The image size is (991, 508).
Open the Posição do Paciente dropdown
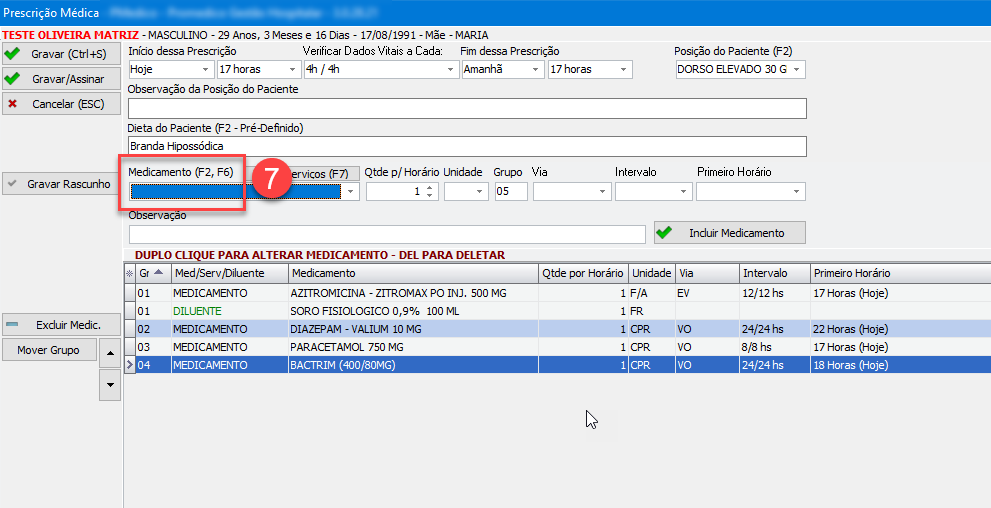(797, 70)
